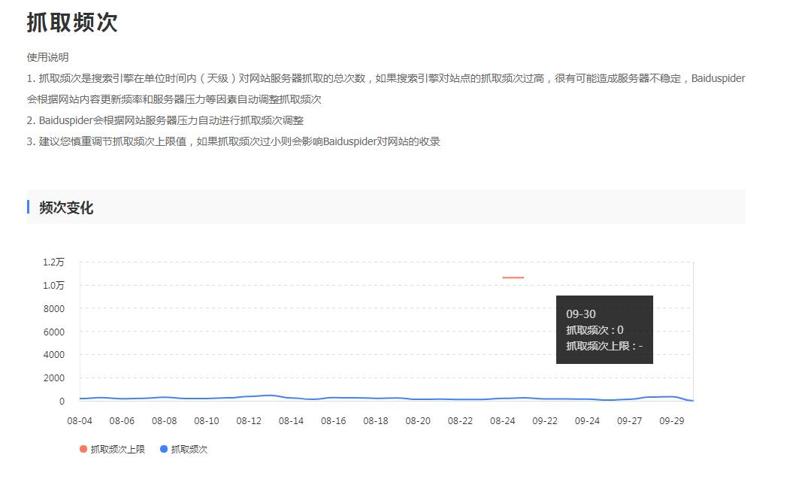Click the 09-29 x-axis date label
This screenshot has height=479, width=799.
point(672,421)
